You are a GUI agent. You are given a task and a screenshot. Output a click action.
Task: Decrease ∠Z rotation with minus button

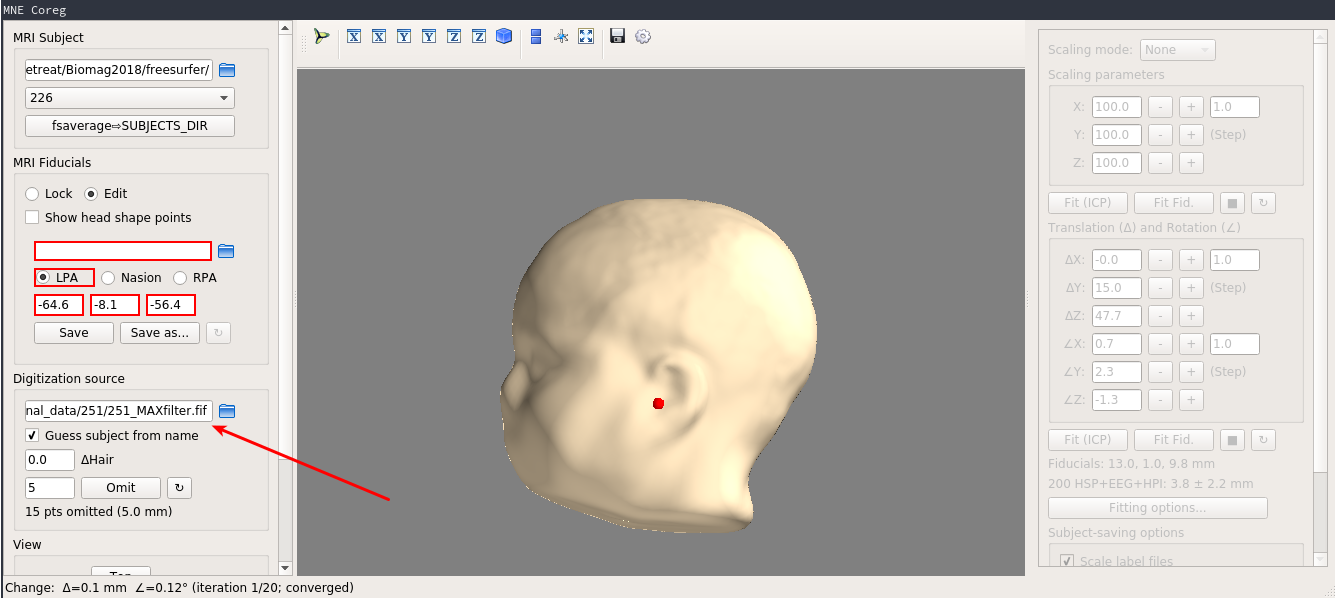point(1160,400)
